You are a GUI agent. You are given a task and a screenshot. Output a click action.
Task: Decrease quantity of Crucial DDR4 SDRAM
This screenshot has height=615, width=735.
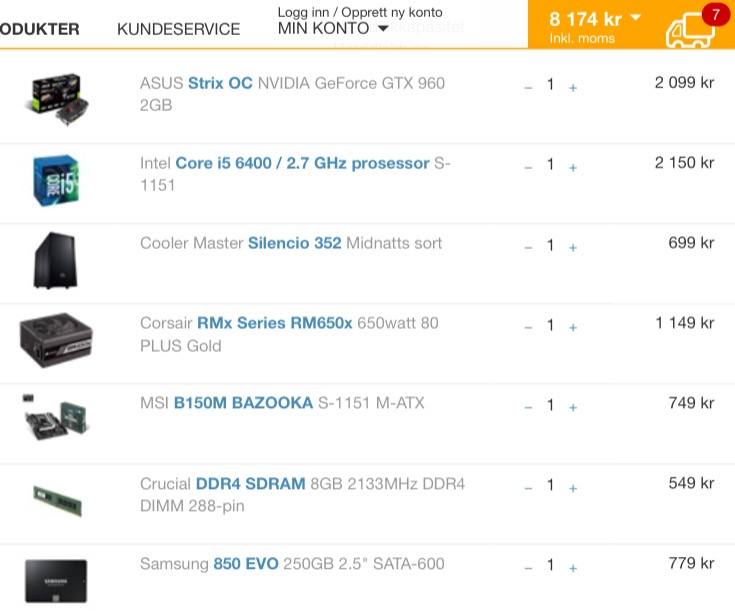(528, 488)
